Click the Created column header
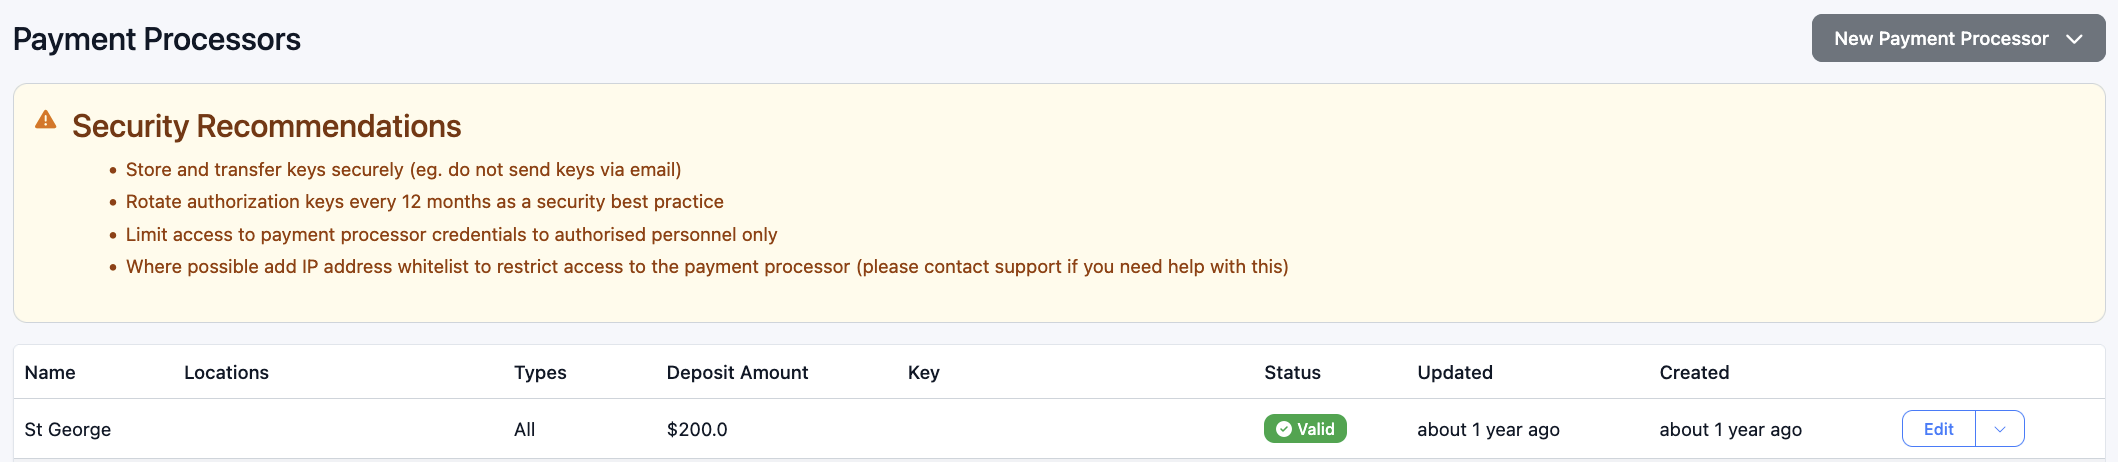2118x462 pixels. 1694,373
